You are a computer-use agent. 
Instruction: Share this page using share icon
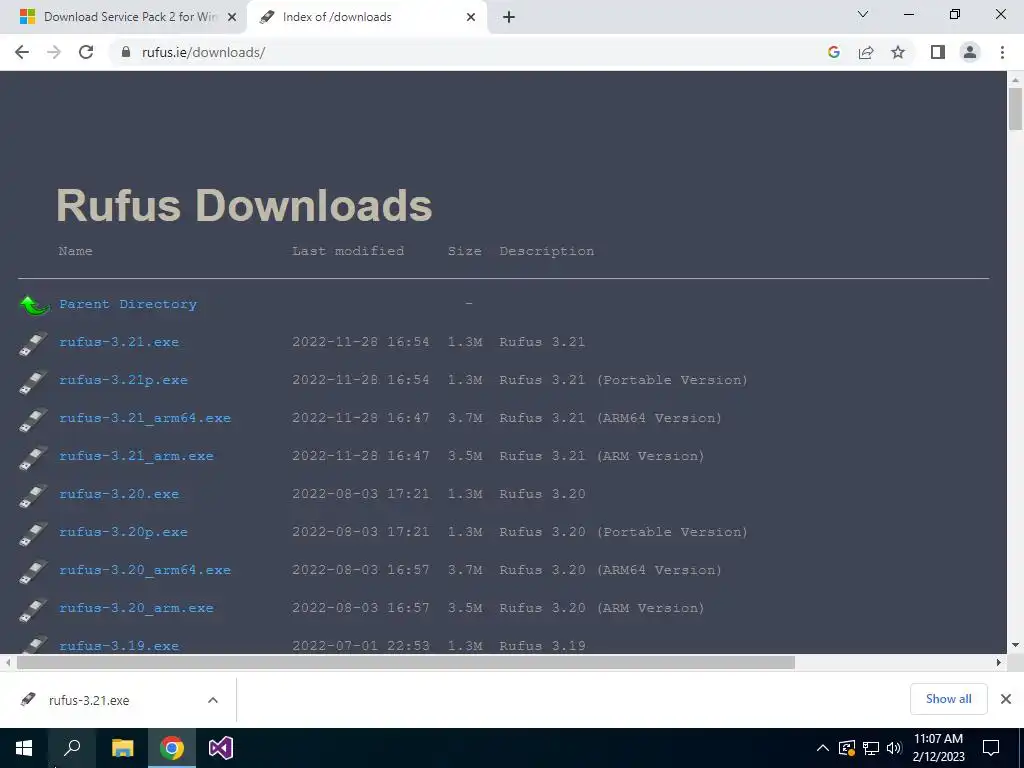866,52
